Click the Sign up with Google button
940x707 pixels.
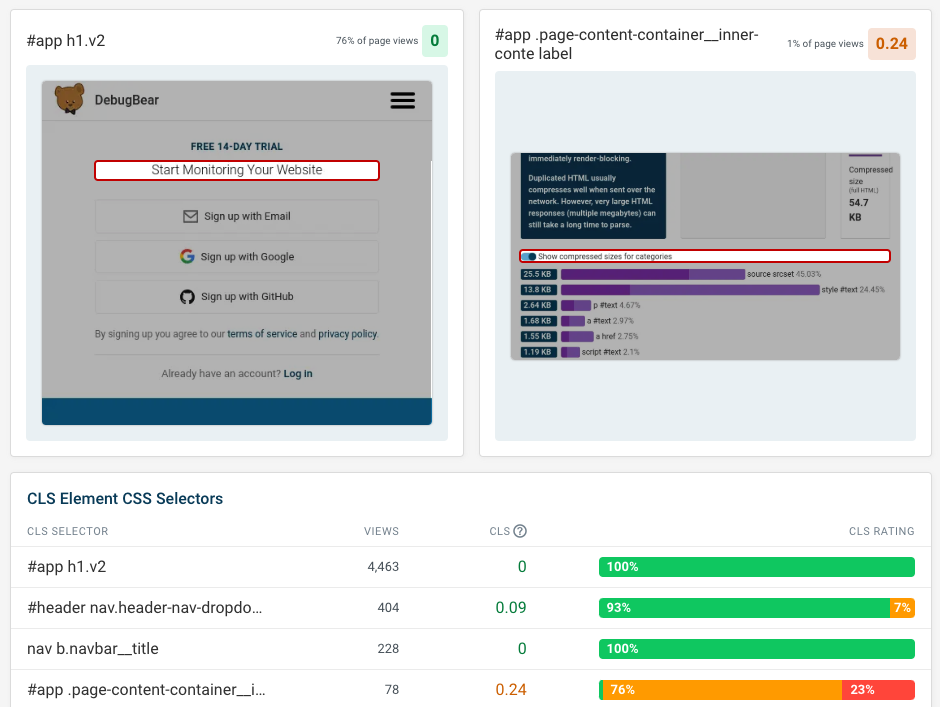point(237,256)
